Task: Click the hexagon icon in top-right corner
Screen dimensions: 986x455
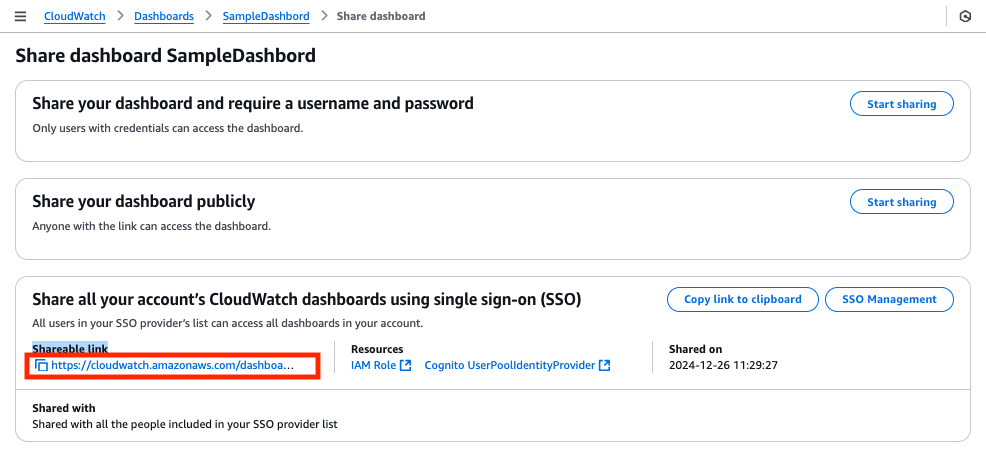Action: (x=965, y=16)
